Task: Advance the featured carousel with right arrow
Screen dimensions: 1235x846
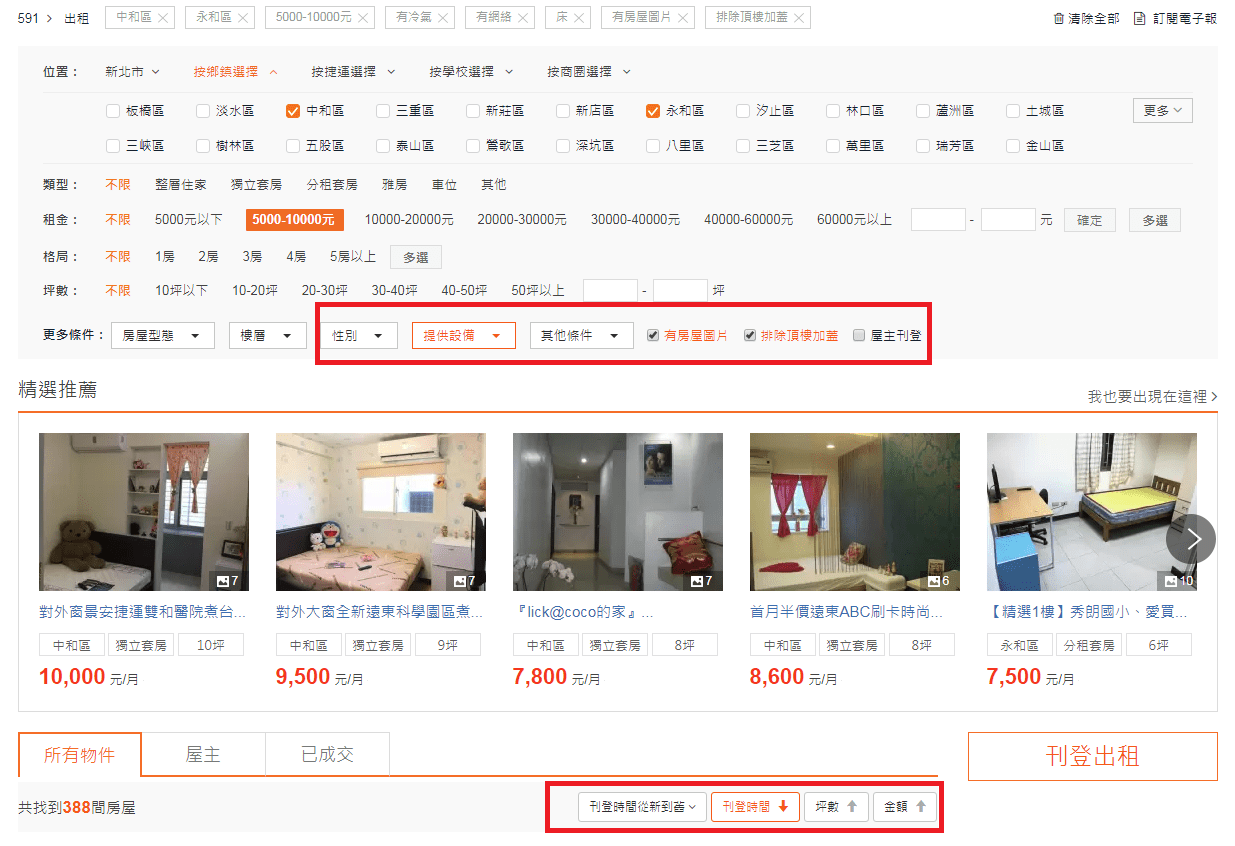Action: tap(1191, 539)
